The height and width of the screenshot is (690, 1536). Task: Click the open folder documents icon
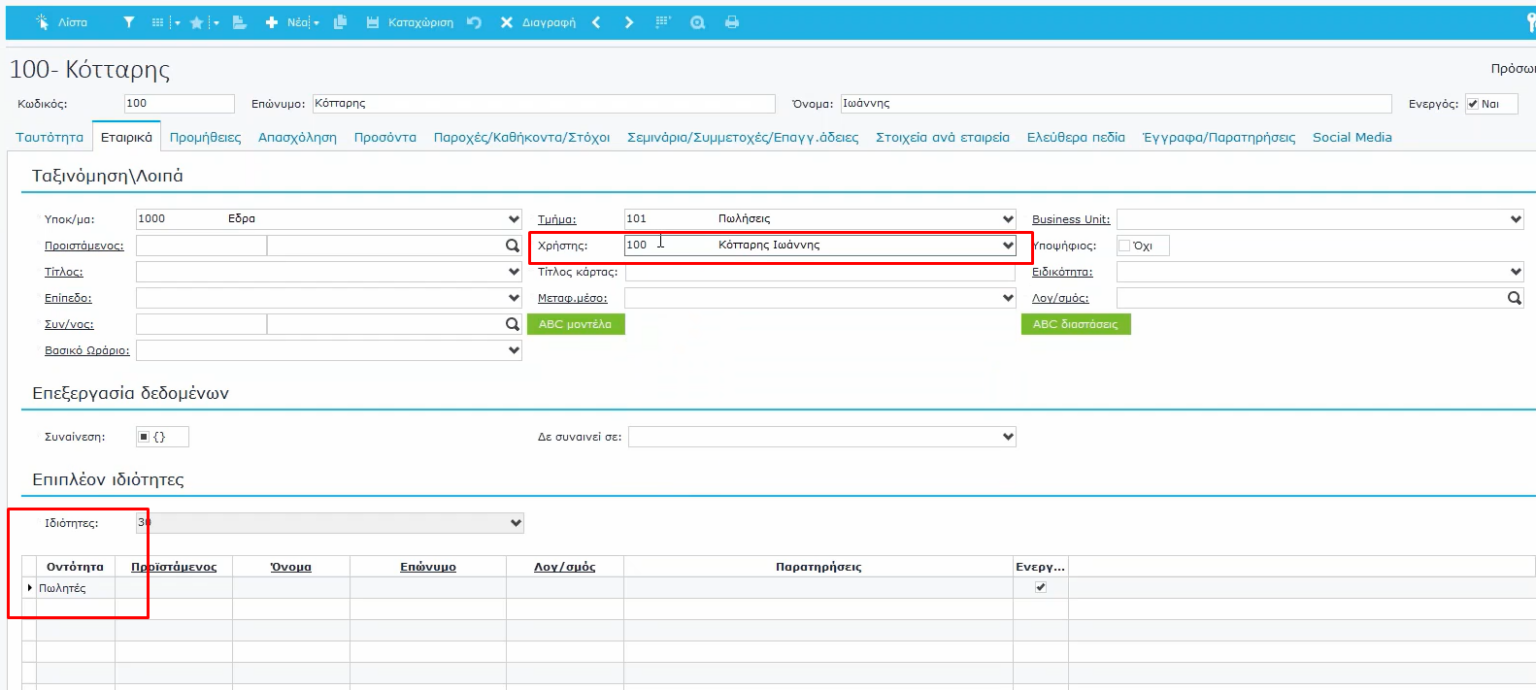coord(239,22)
